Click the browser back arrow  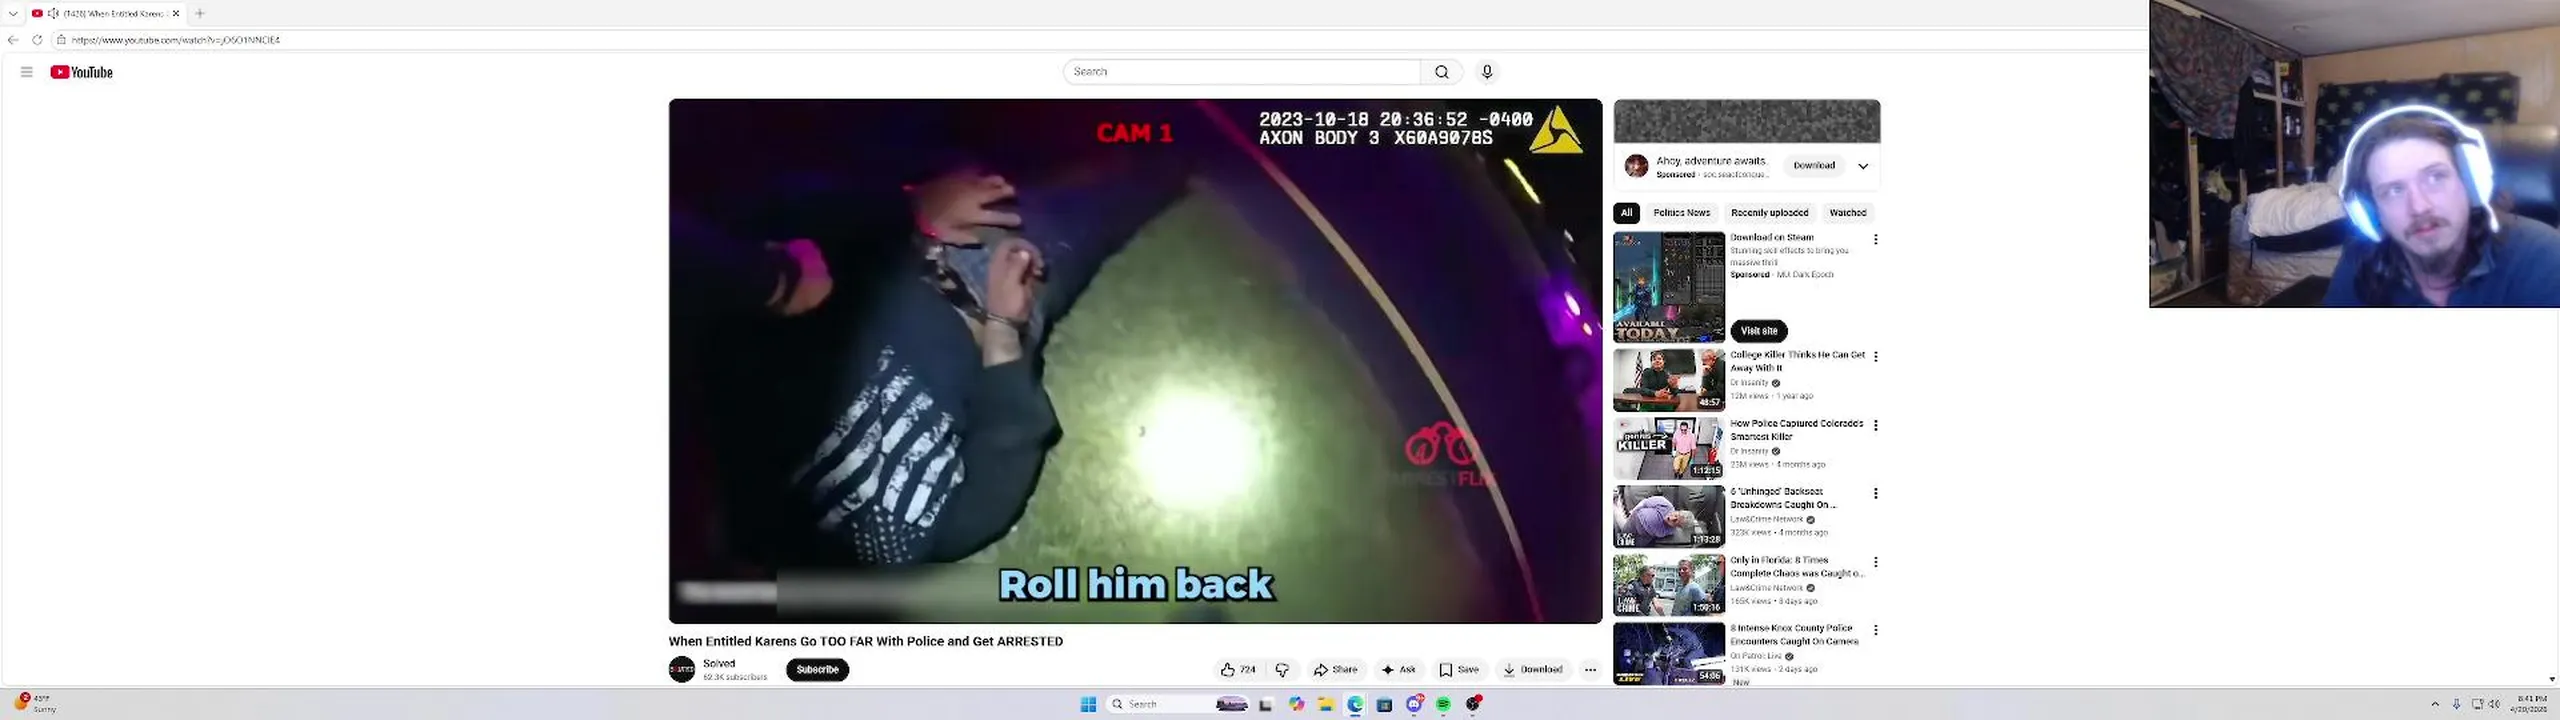click(13, 40)
